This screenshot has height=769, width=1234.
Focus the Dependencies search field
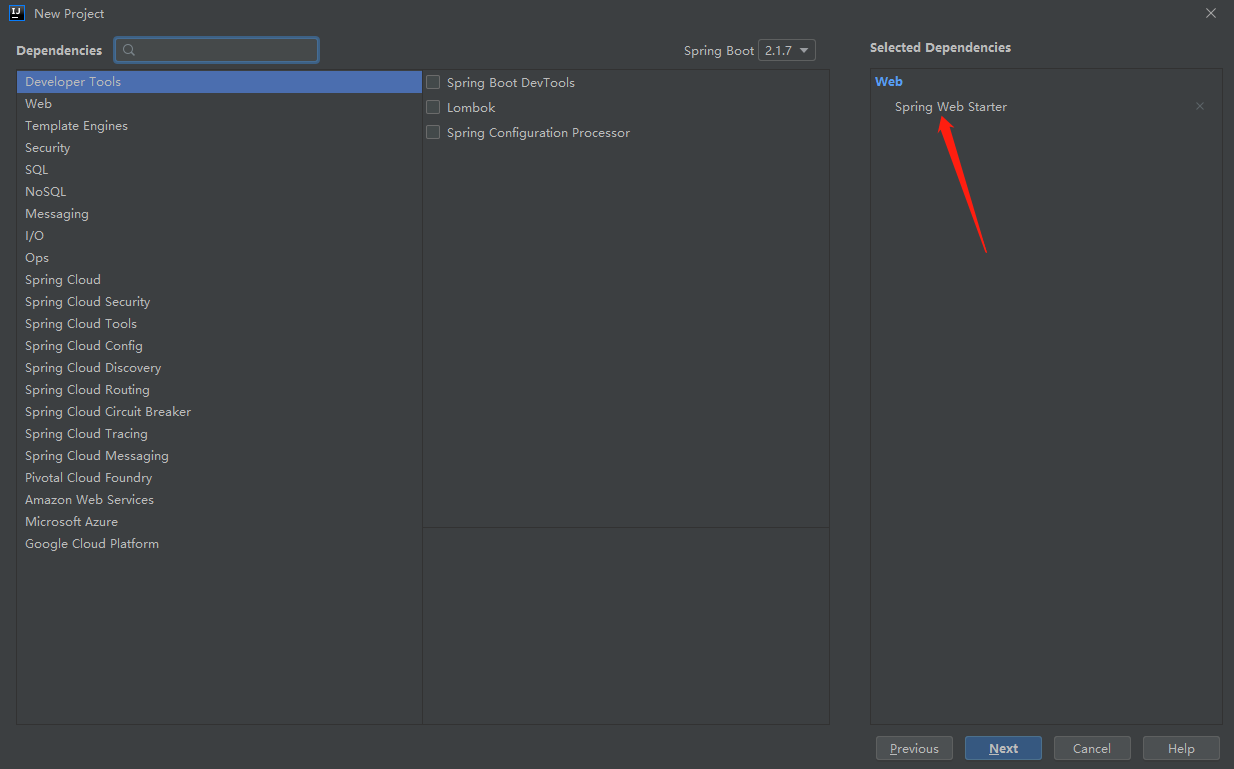pos(217,50)
